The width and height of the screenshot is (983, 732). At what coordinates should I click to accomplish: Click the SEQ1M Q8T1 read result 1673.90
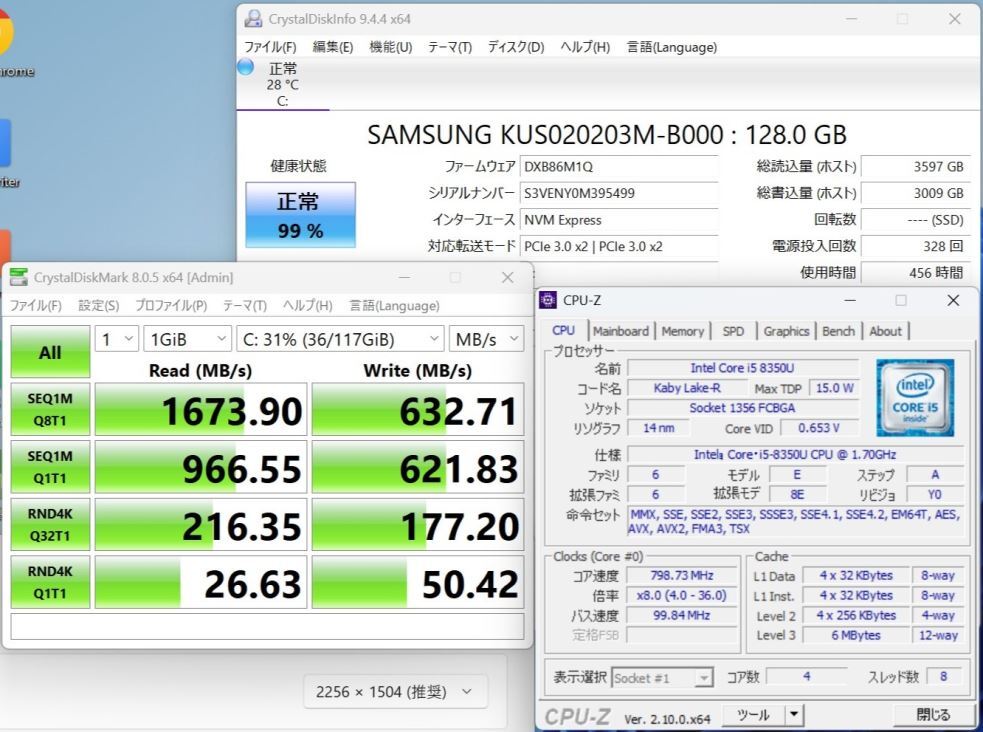pos(201,409)
